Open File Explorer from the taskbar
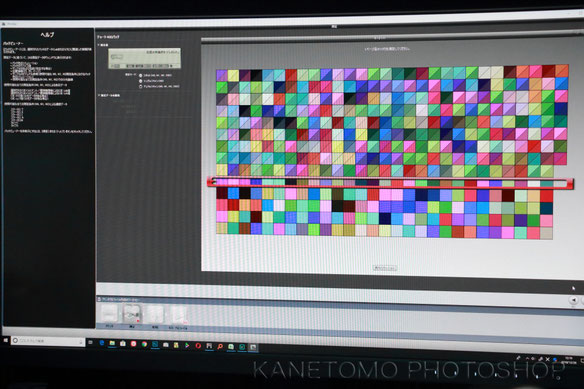Screen dimensions: 584x389 click(x=112, y=343)
